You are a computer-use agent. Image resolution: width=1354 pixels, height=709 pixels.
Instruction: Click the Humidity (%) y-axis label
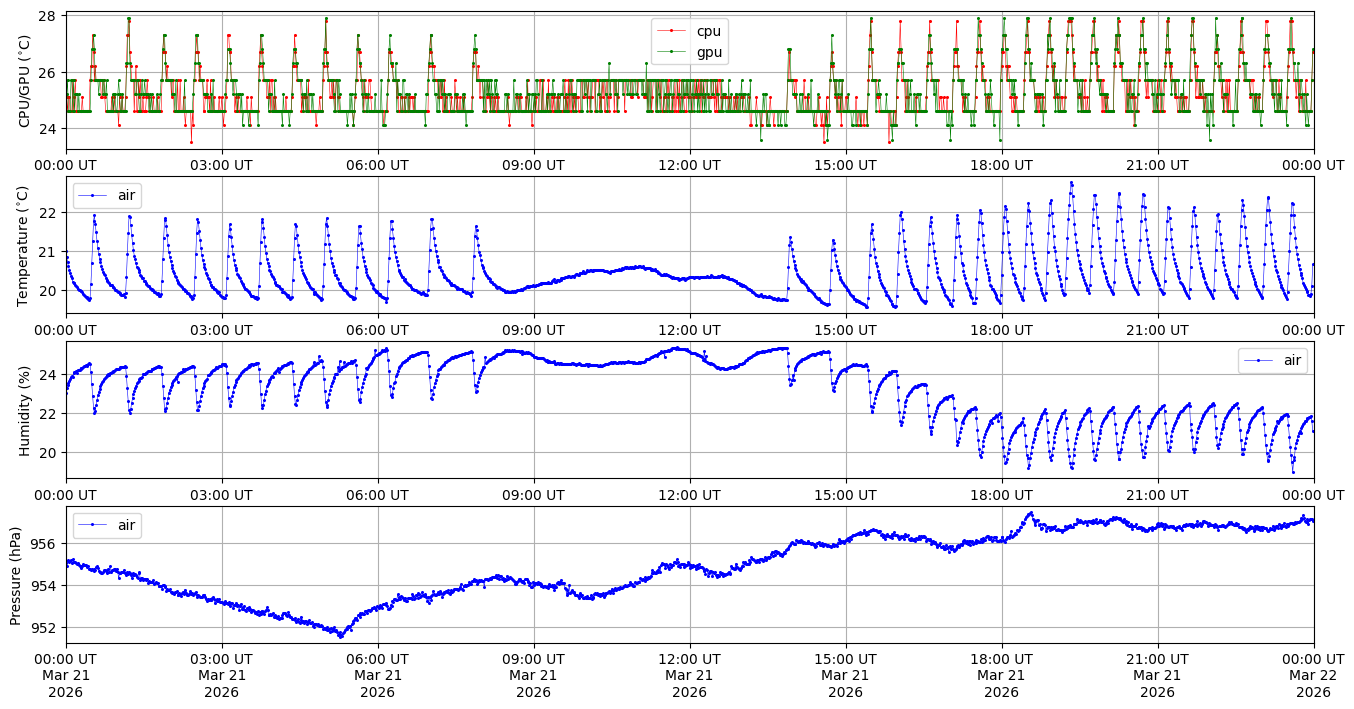pyautogui.click(x=25, y=410)
